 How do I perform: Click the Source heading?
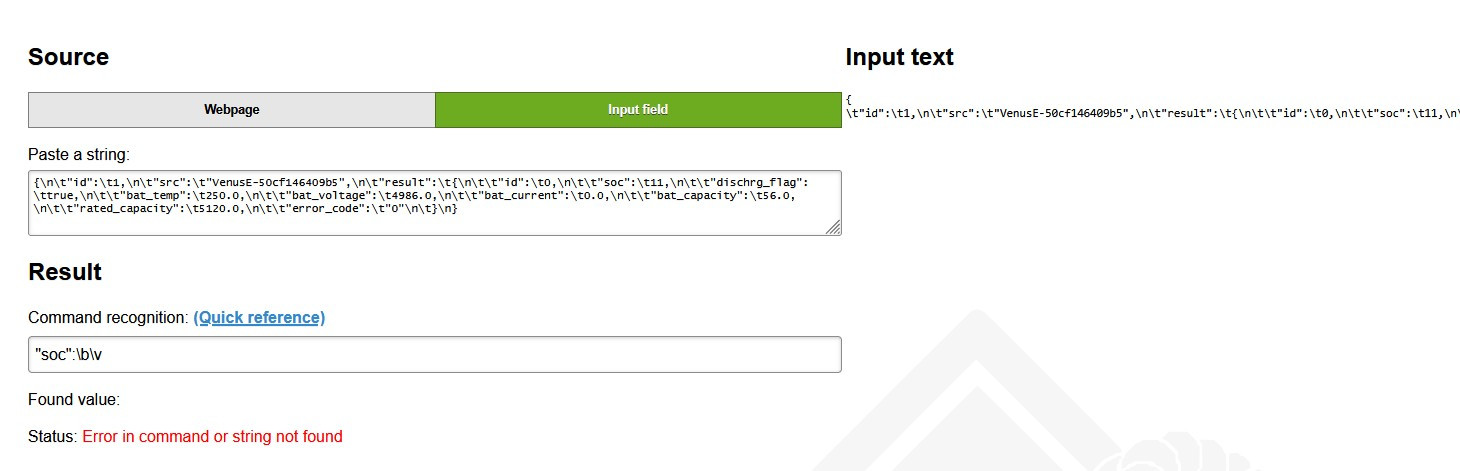click(x=68, y=57)
